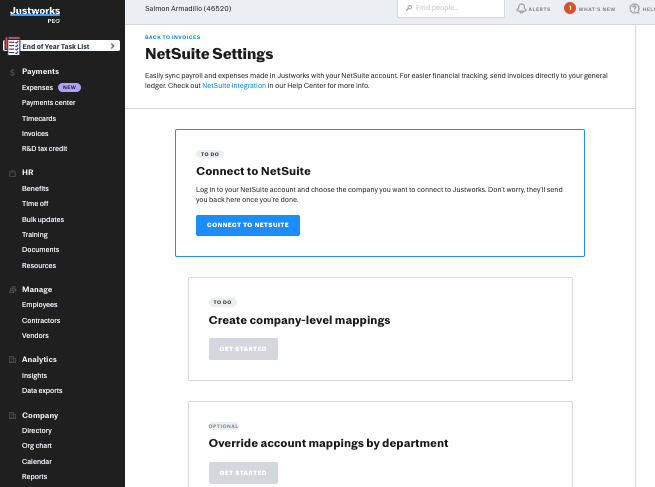
Task: Click the search magnifier icon
Action: point(409,8)
